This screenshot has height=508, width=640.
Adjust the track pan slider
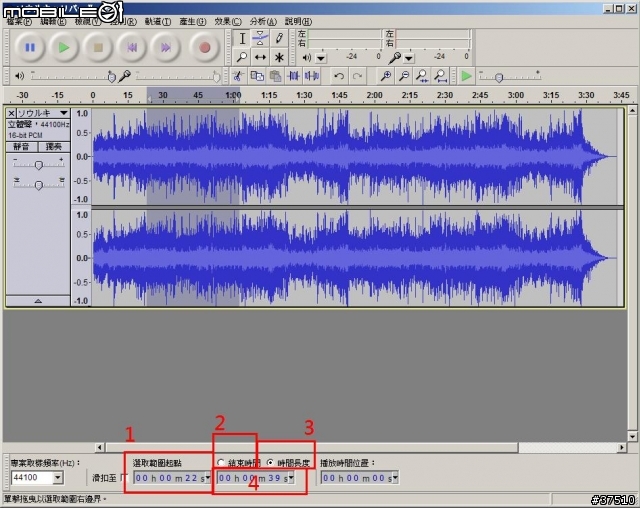[38, 184]
